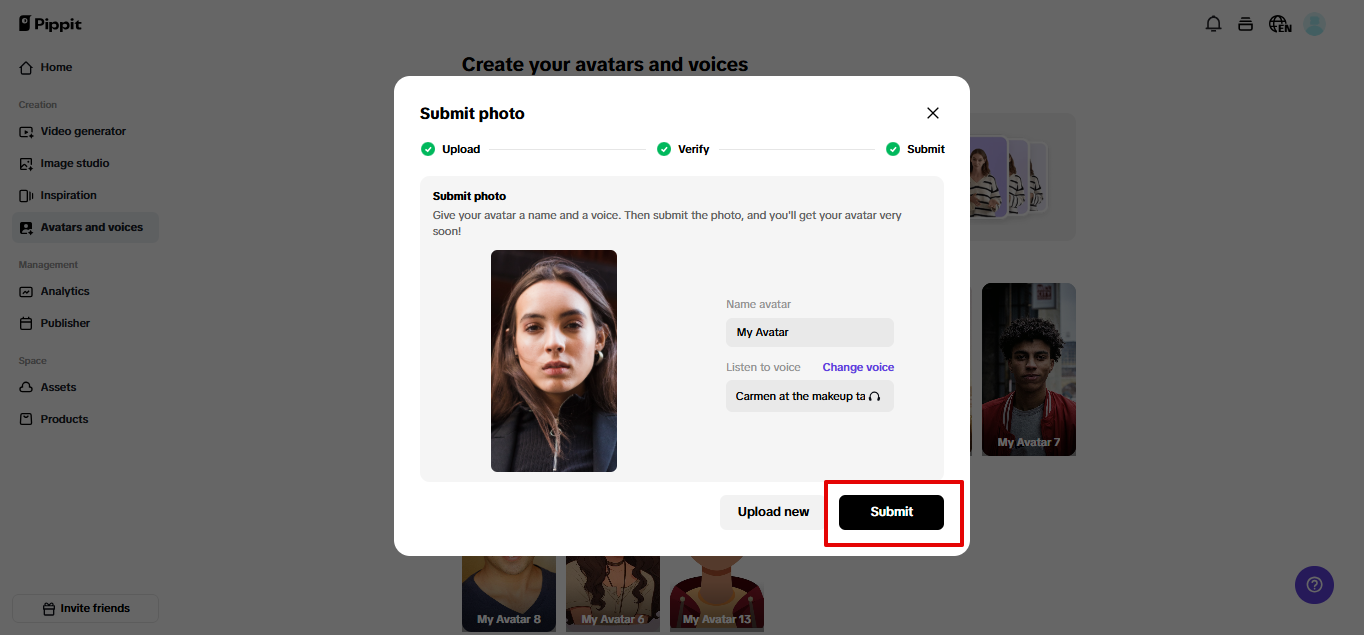The image size is (1364, 635).
Task: Click the uploaded woman portrait photo
Action: [554, 361]
